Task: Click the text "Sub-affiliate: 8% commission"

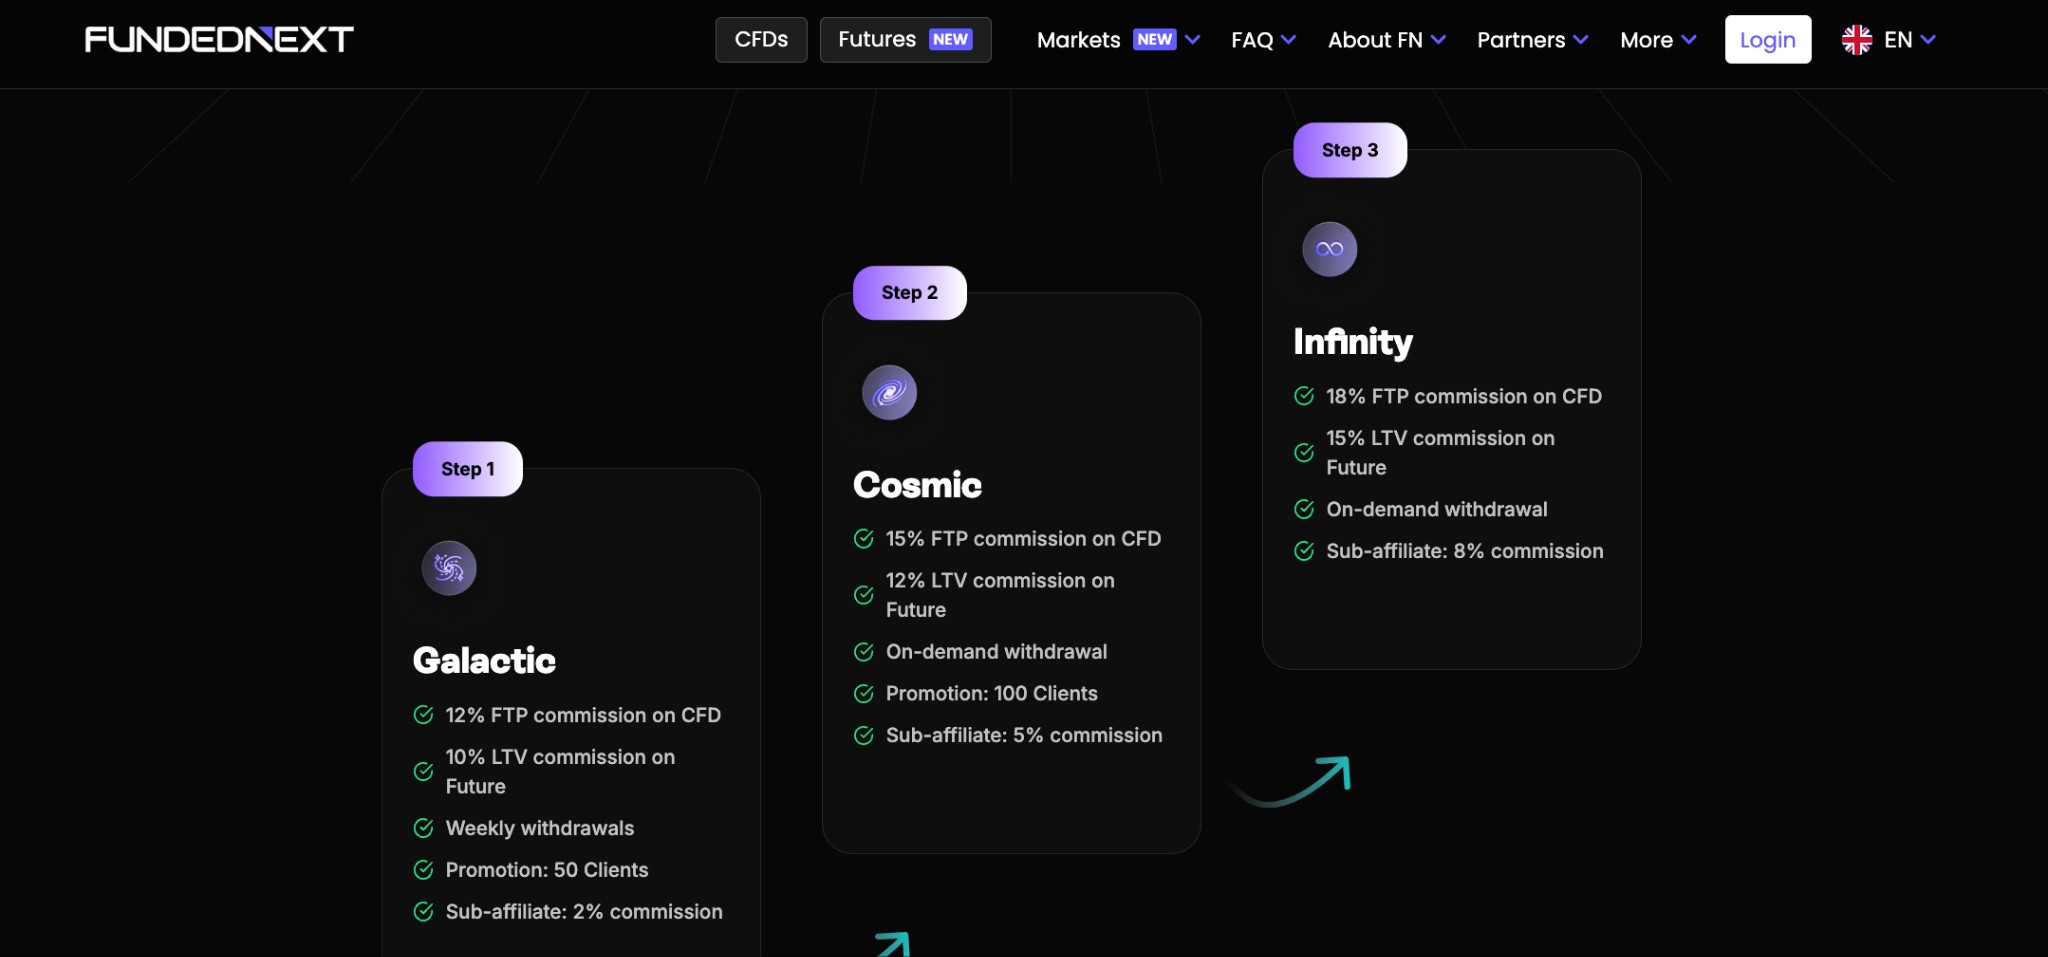Action: coord(1465,551)
